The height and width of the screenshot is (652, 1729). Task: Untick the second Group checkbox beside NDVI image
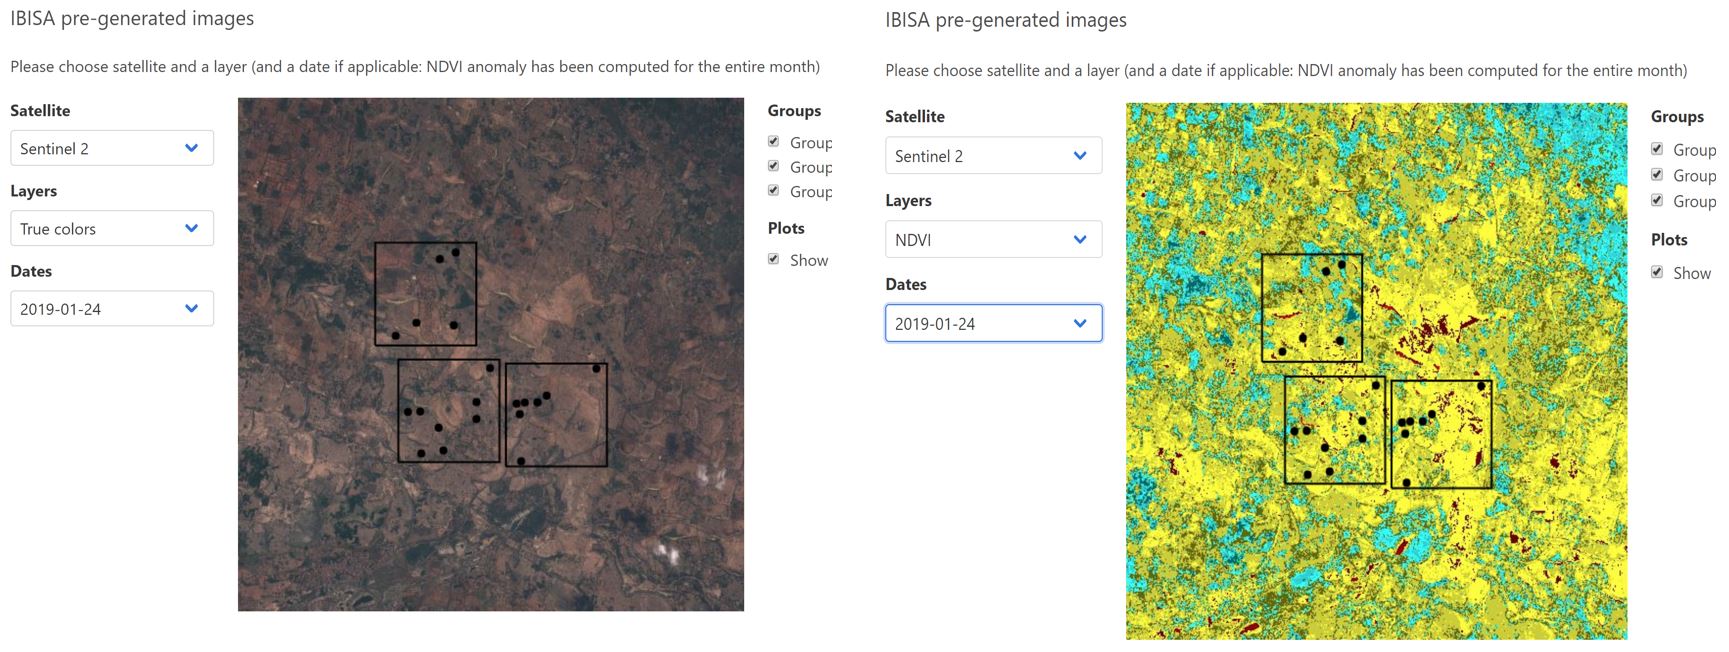[1657, 174]
